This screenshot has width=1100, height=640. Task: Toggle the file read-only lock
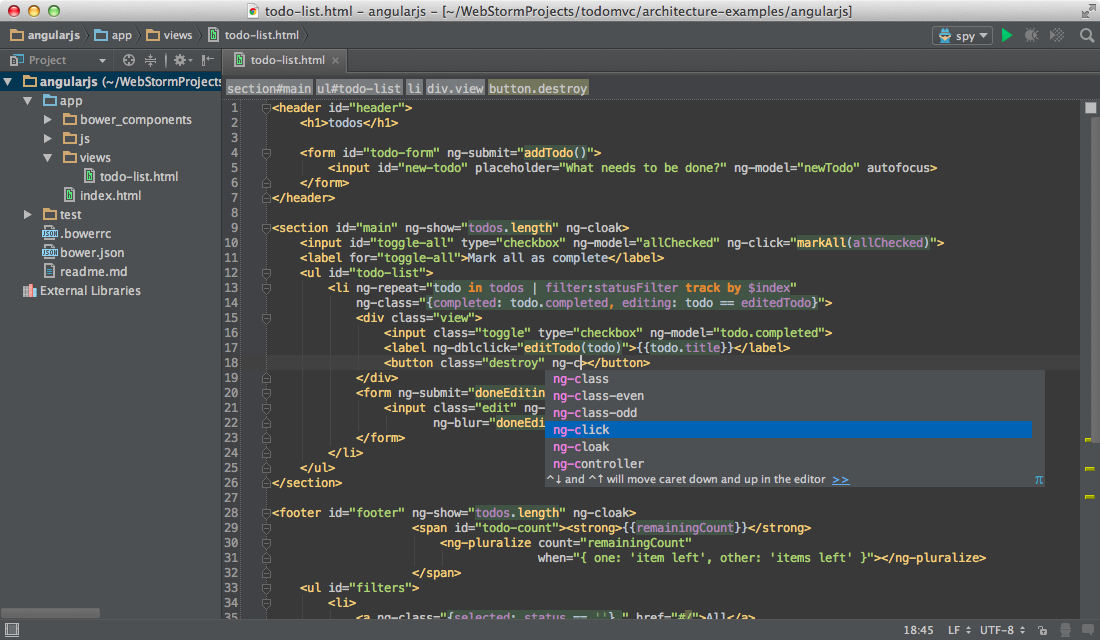1043,630
